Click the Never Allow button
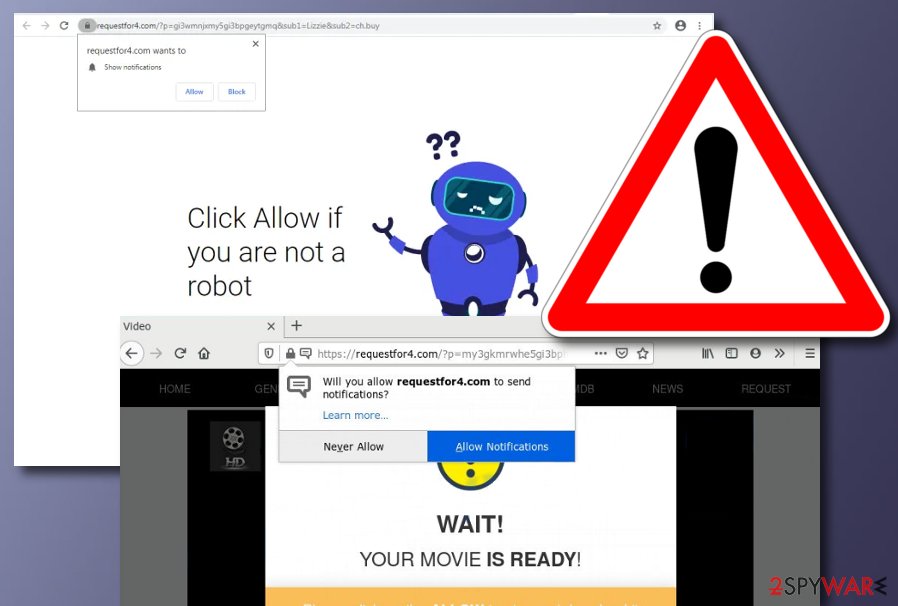The width and height of the screenshot is (898, 606). [353, 447]
